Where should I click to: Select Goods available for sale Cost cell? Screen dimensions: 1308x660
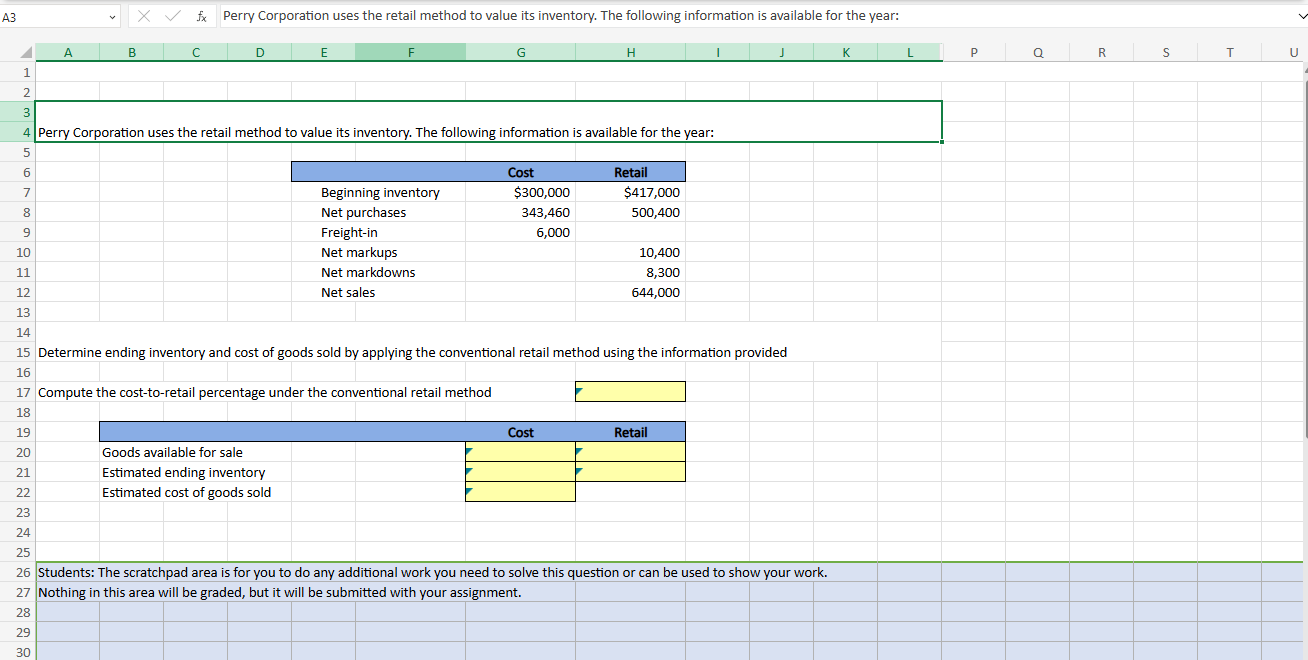point(520,452)
